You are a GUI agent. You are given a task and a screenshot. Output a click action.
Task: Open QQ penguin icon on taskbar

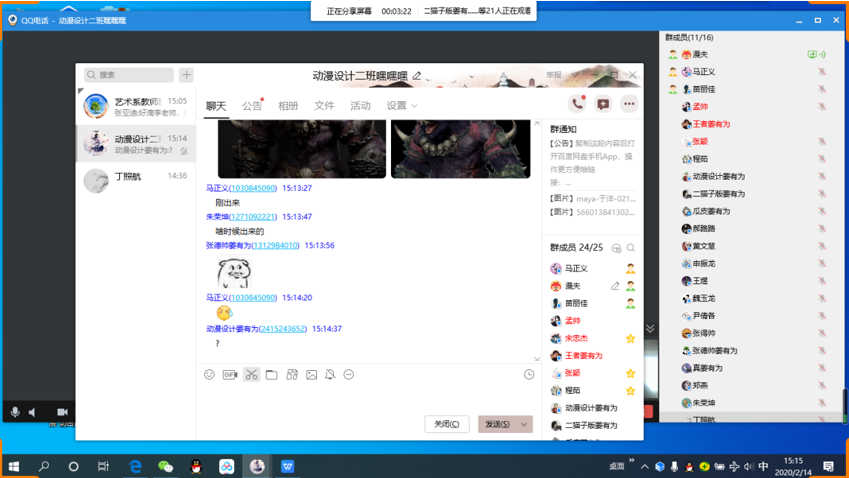point(196,466)
